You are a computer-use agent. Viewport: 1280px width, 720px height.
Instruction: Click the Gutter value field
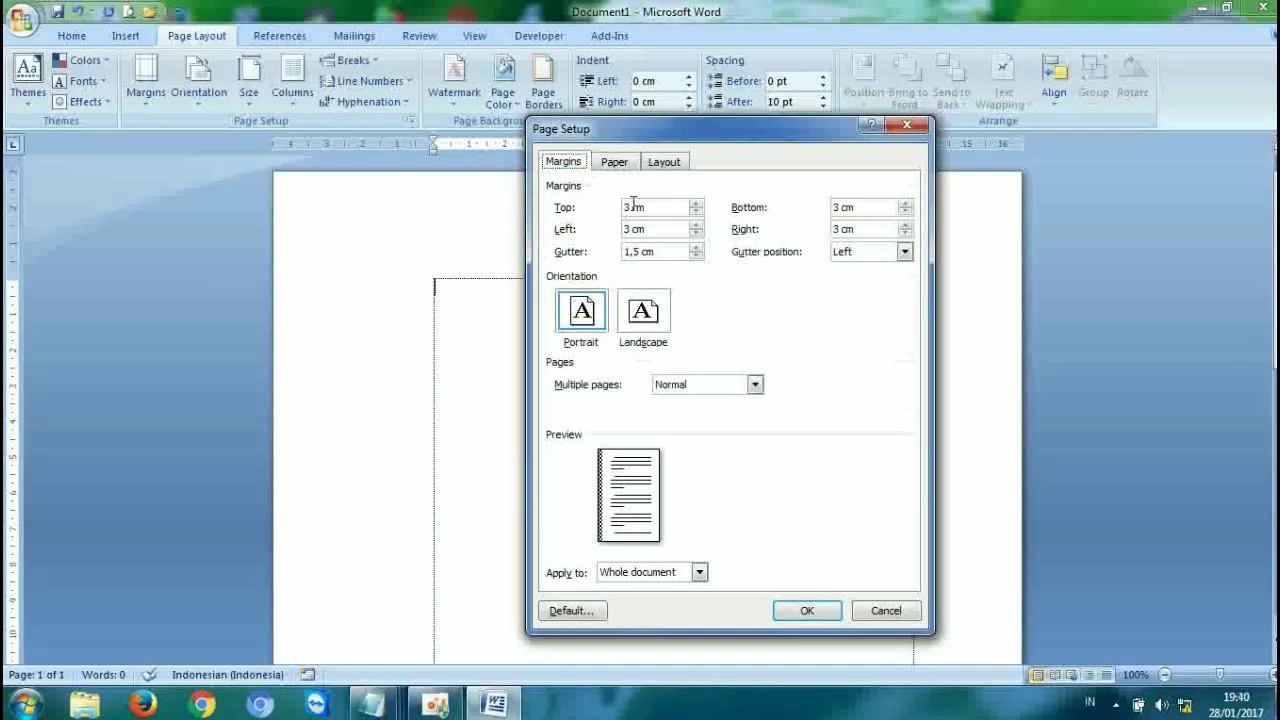pos(656,252)
